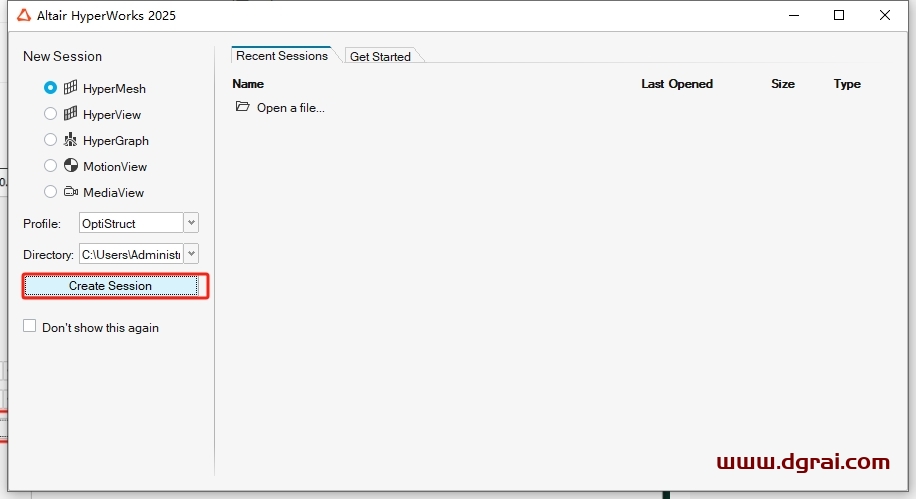The width and height of the screenshot is (916, 499).
Task: Click the HyperView product icon
Action: click(70, 113)
